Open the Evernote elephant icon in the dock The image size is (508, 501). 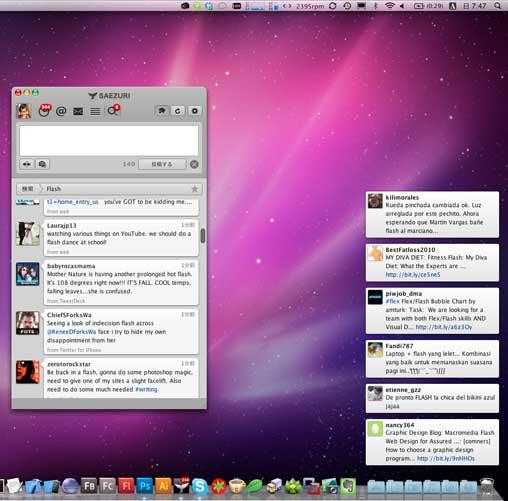click(348, 486)
